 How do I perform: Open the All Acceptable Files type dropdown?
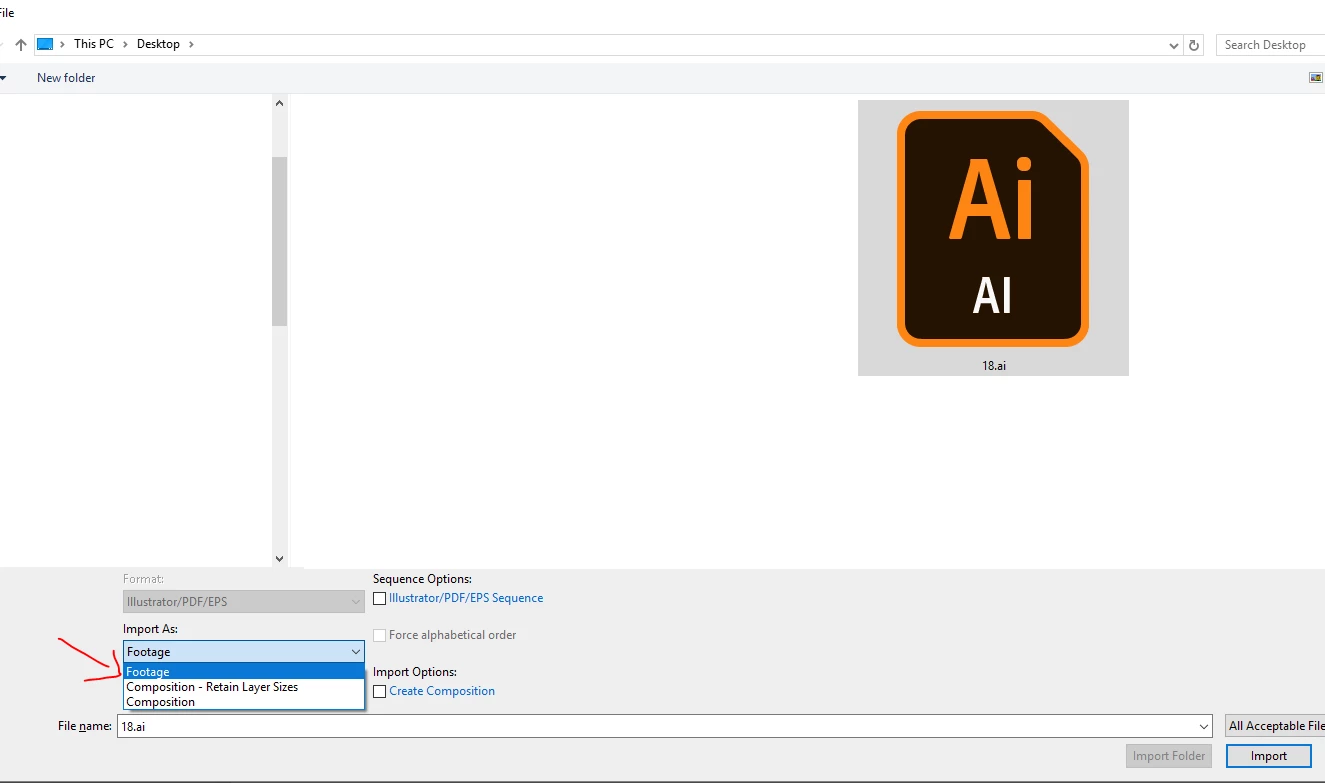point(1276,726)
